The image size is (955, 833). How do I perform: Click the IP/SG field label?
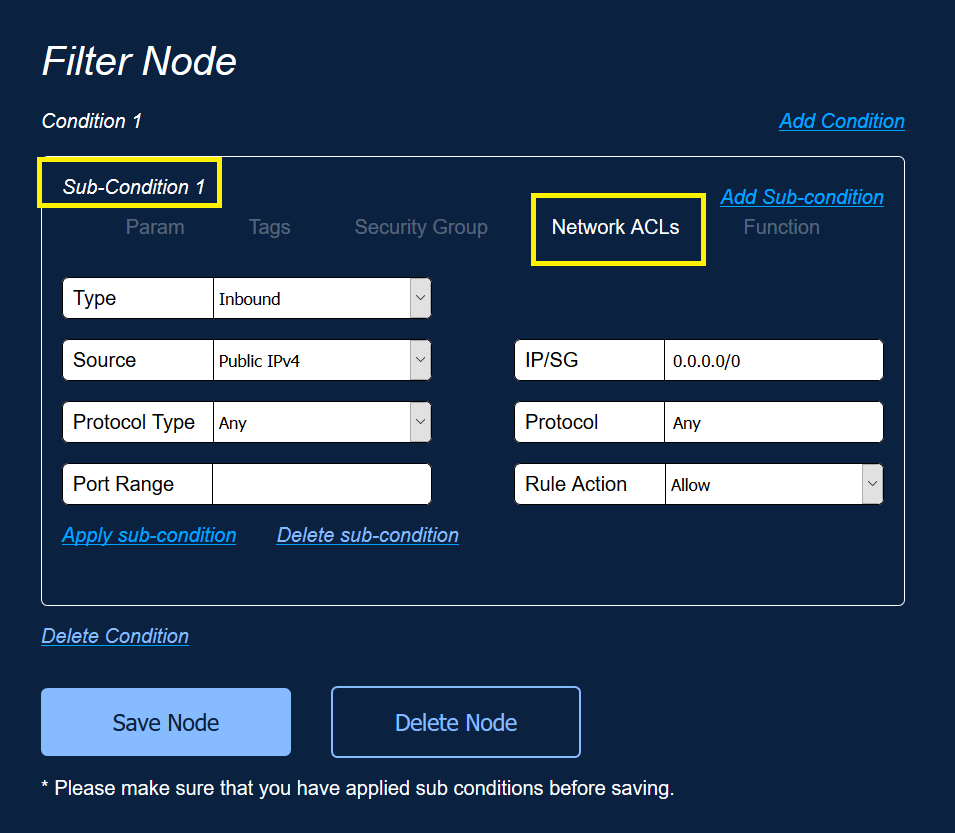point(551,360)
